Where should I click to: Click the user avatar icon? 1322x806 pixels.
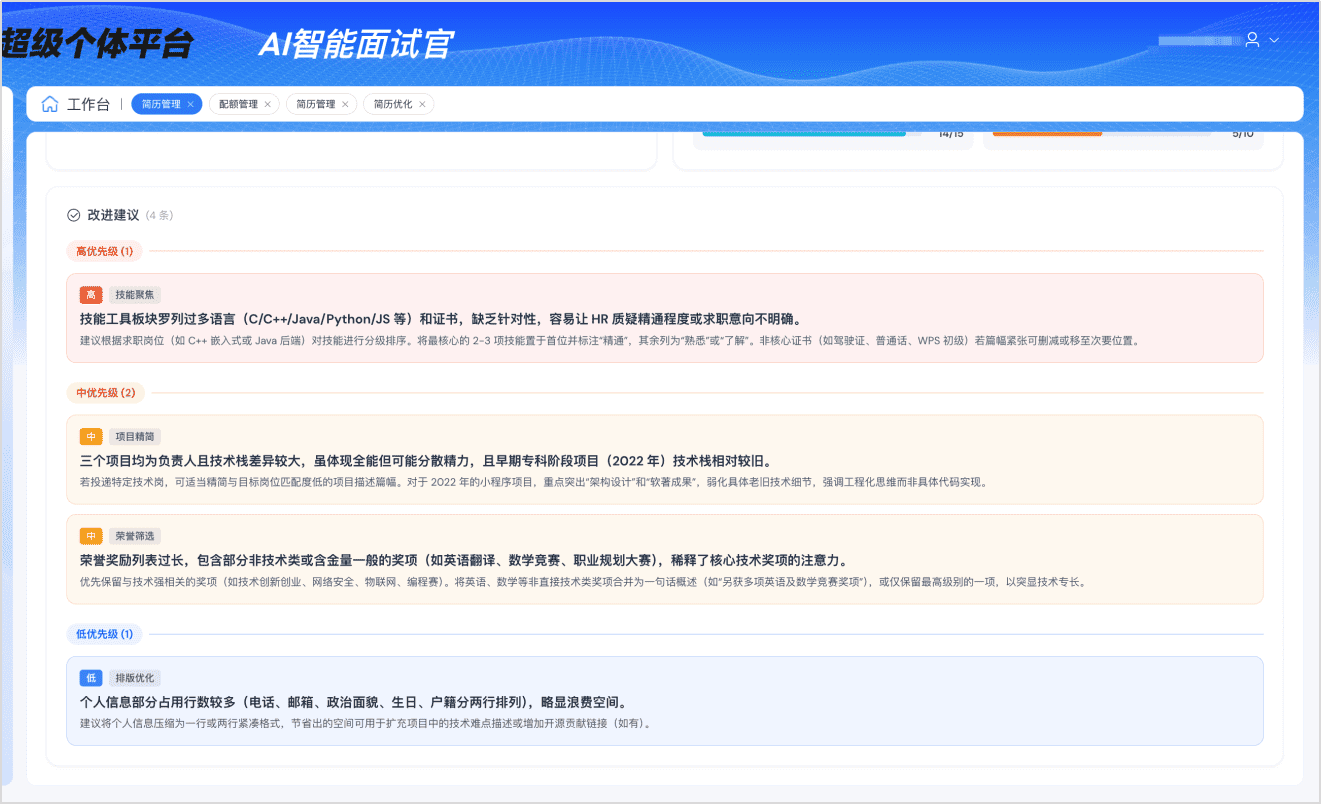point(1252,40)
